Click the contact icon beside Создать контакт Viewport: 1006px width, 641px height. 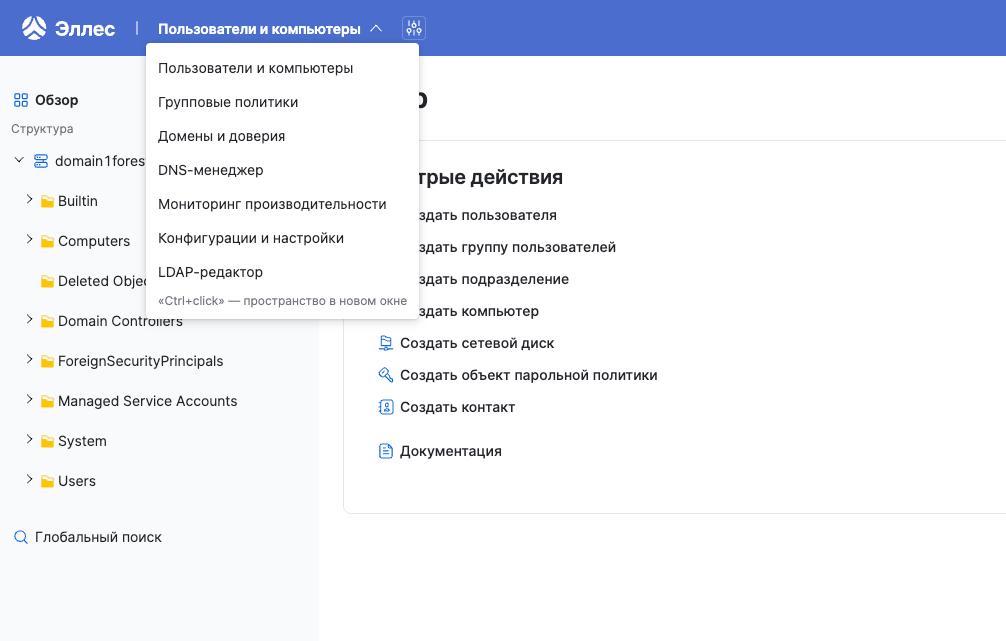coord(386,407)
